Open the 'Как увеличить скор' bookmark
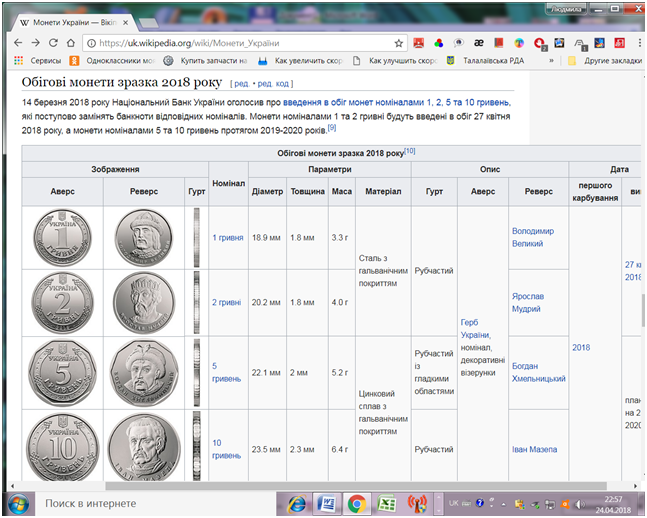Viewport: 647px width, 518px height. (300, 61)
